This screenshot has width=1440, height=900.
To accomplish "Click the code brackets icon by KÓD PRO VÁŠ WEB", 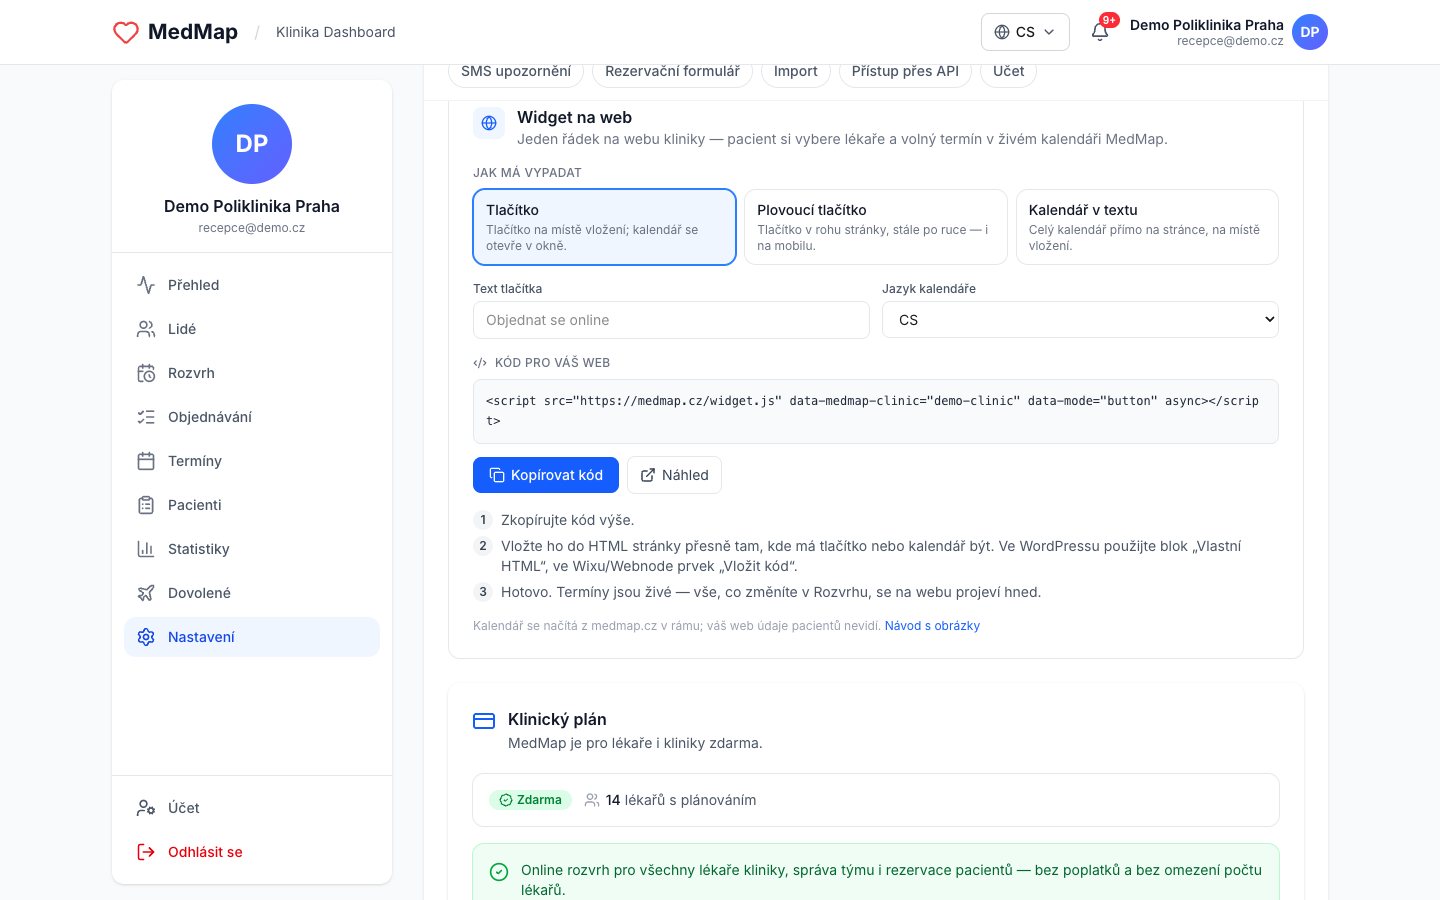I will 480,363.
